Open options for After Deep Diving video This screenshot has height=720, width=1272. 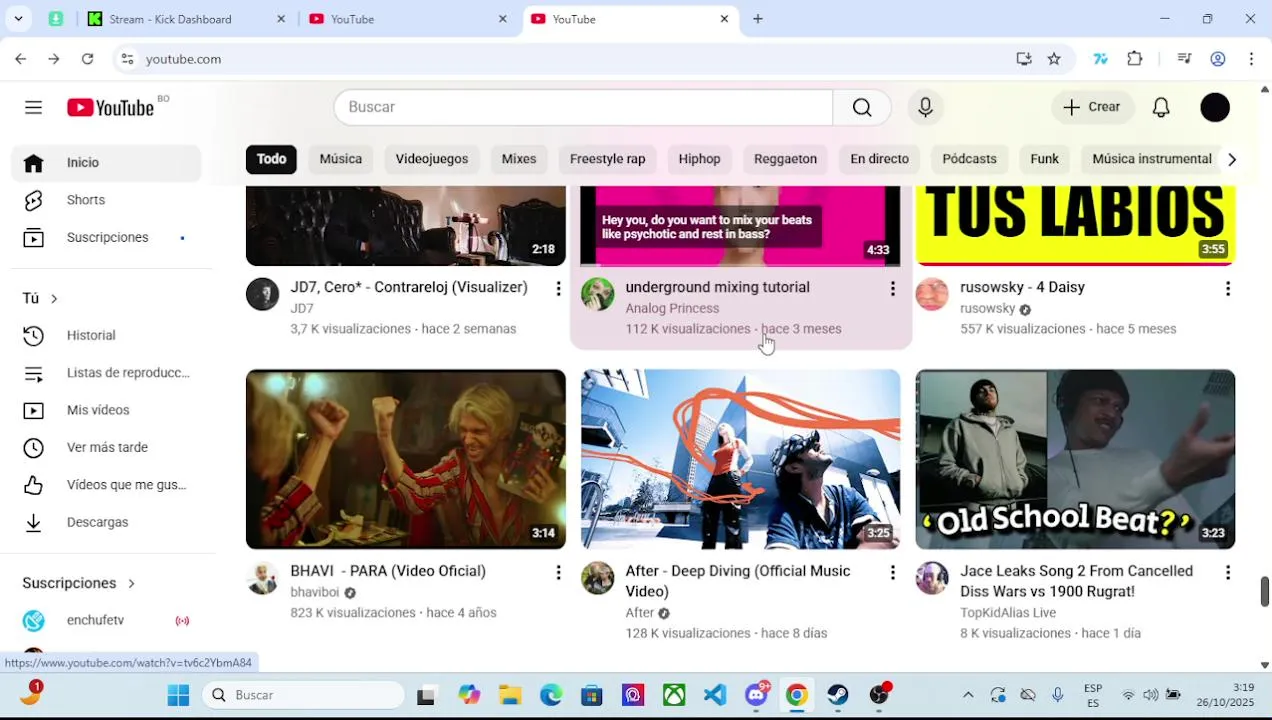tap(893, 573)
